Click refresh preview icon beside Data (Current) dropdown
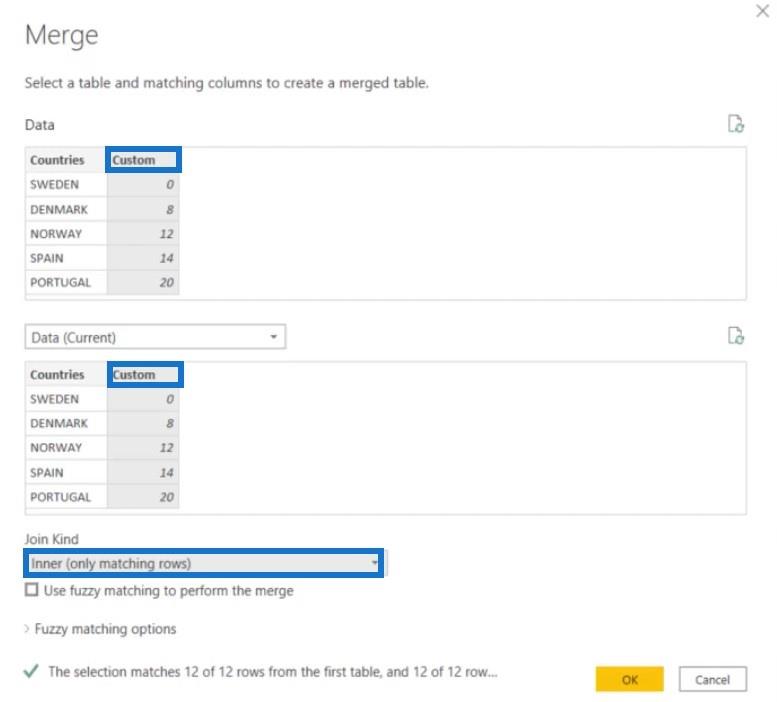The image size is (777, 702). (735, 335)
